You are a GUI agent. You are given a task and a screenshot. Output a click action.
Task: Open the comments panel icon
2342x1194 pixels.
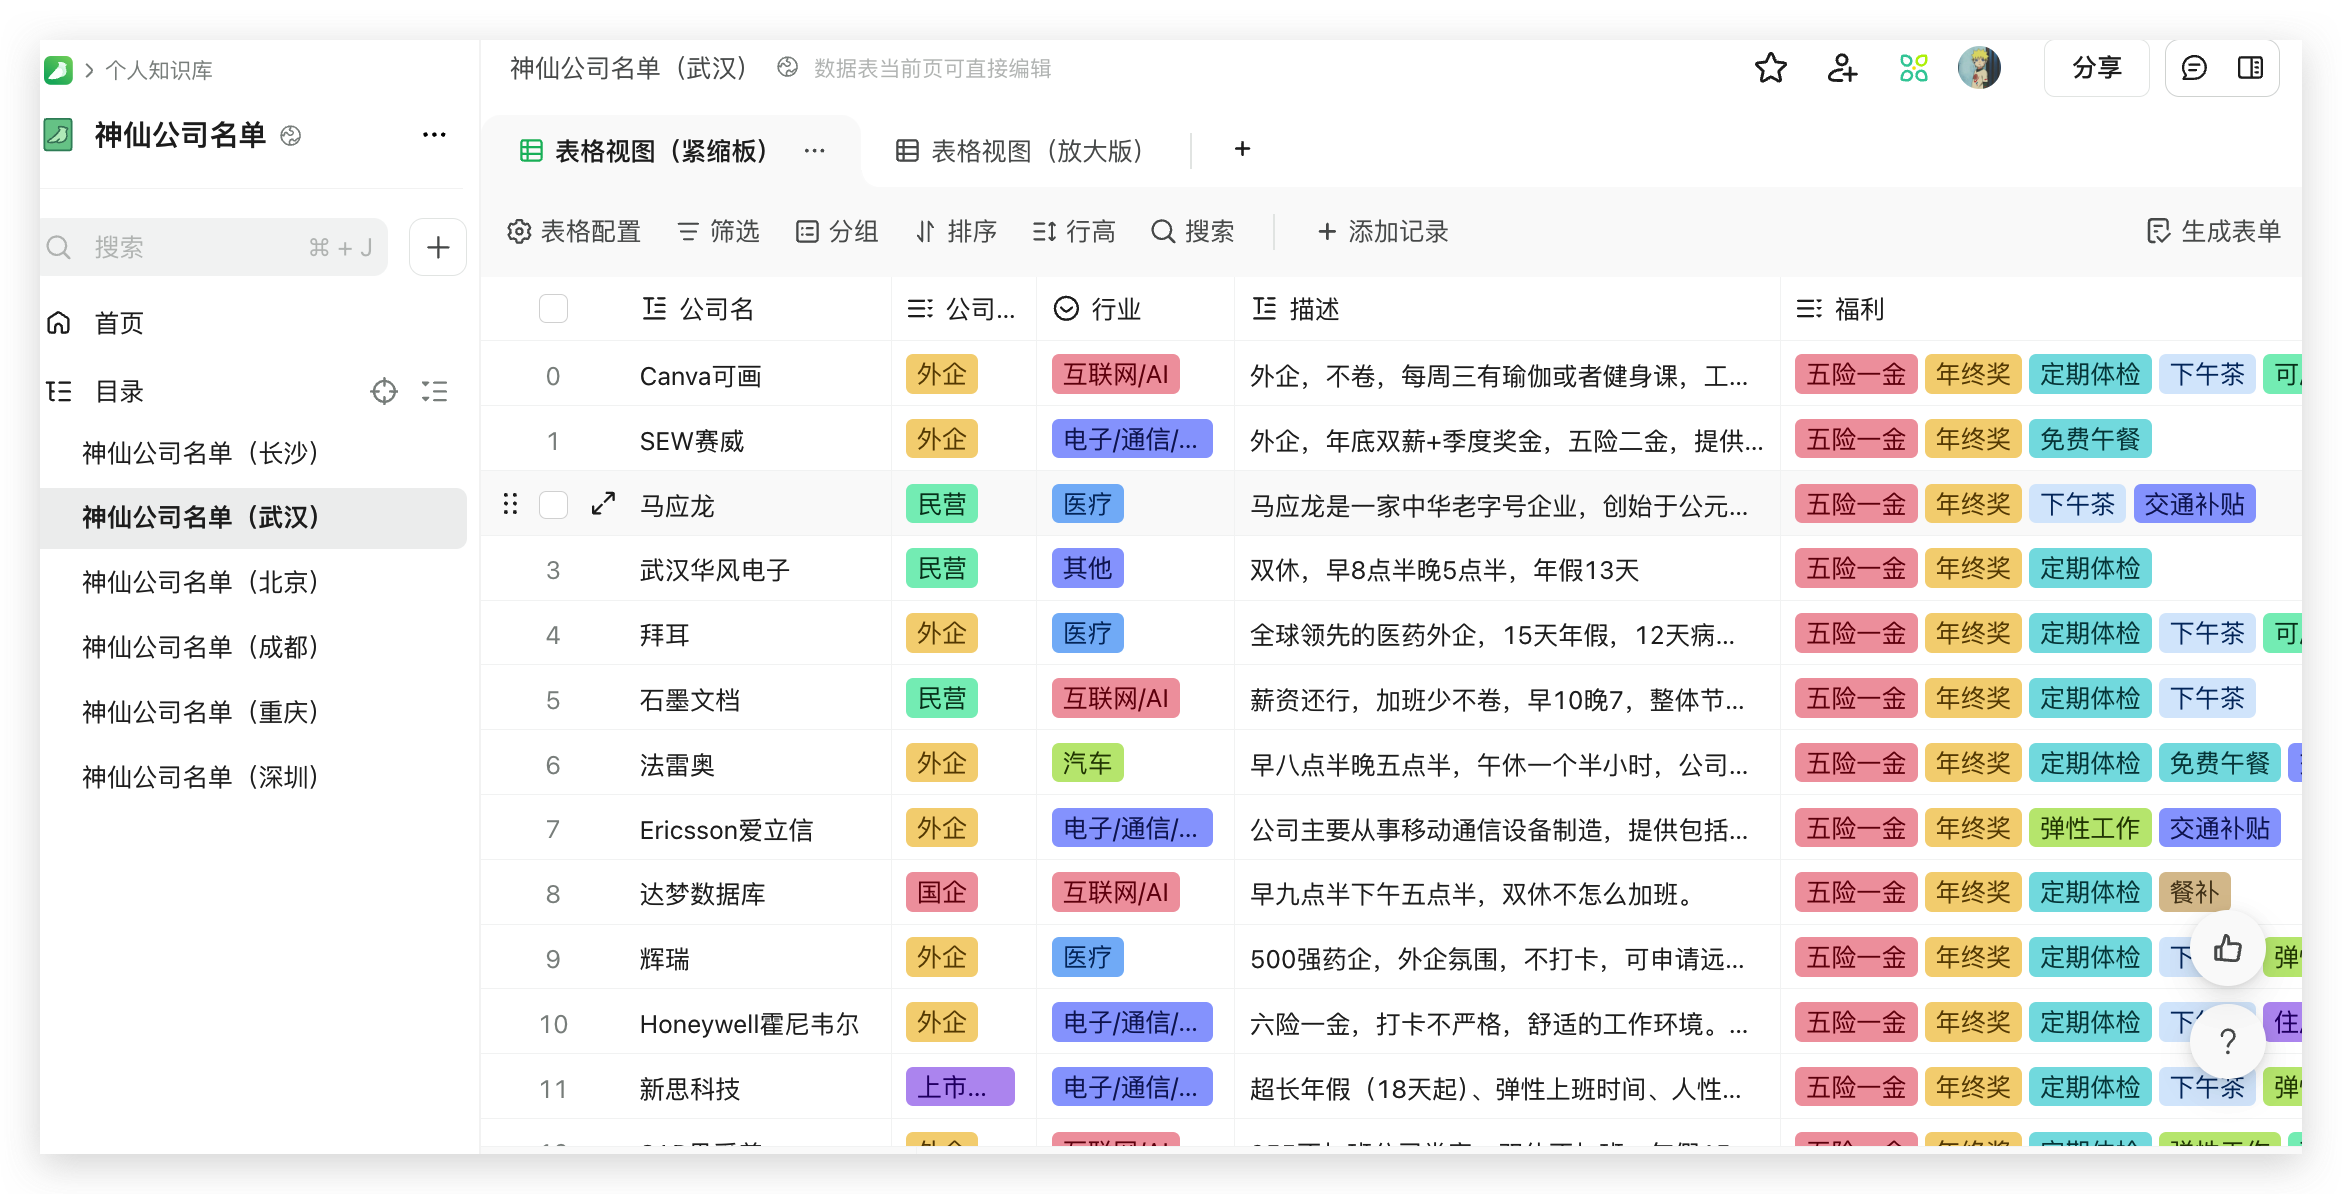2193,68
